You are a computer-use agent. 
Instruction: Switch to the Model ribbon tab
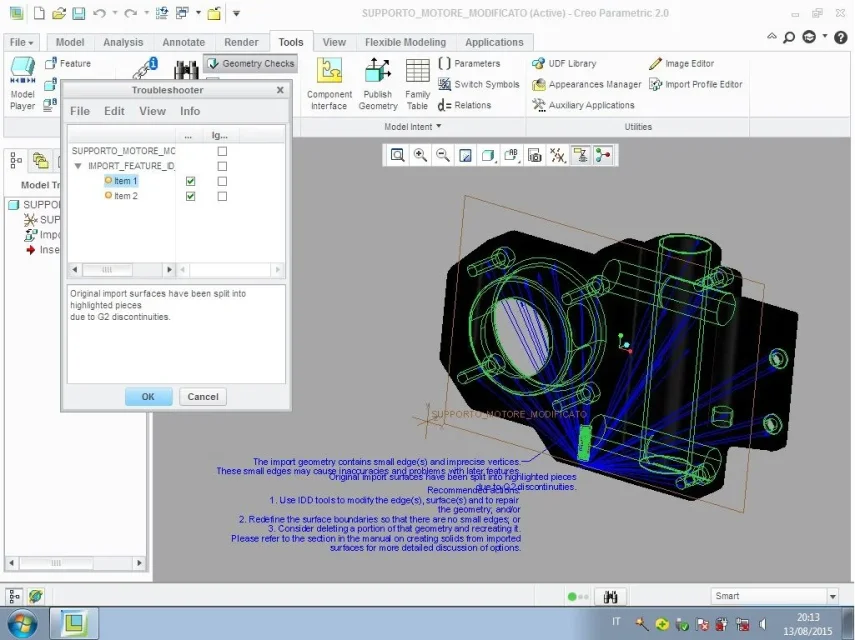[70, 43]
